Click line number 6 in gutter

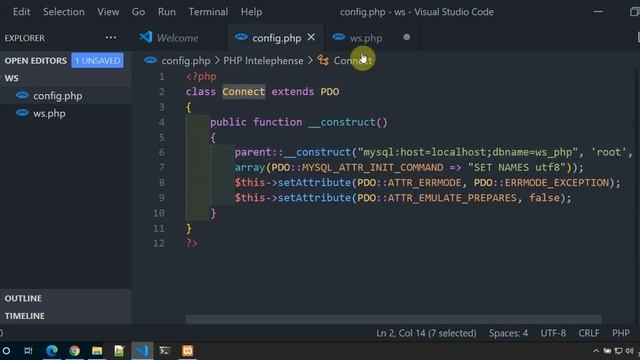pyautogui.click(x=162, y=152)
